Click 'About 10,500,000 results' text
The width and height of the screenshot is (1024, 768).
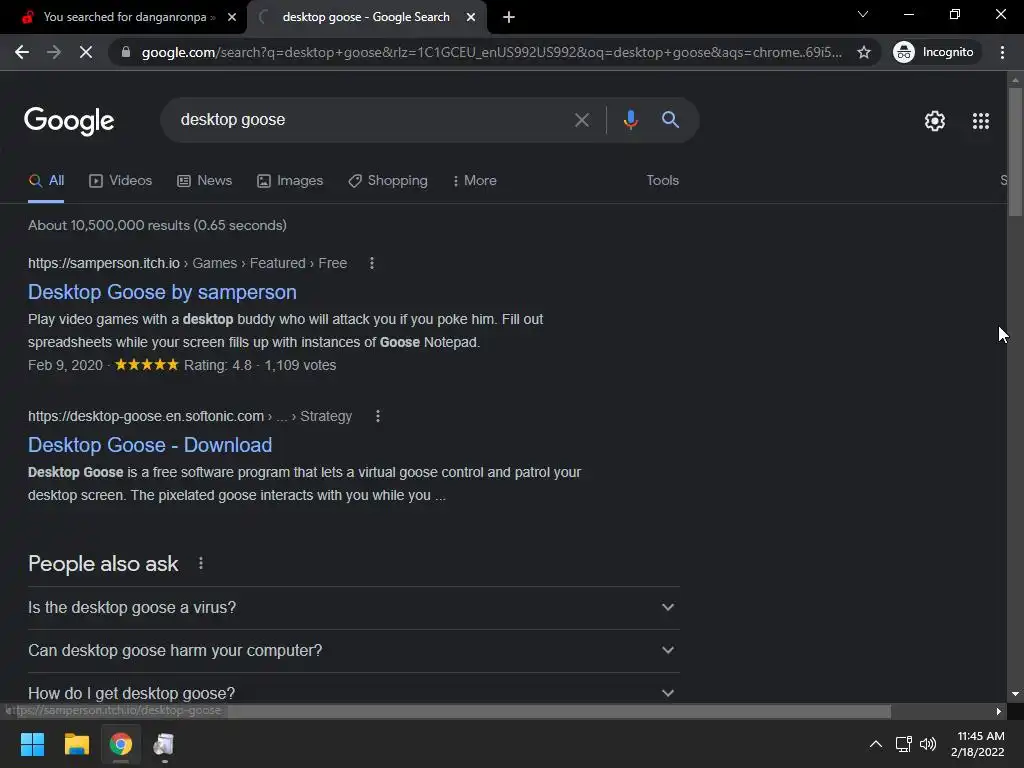[109, 225]
